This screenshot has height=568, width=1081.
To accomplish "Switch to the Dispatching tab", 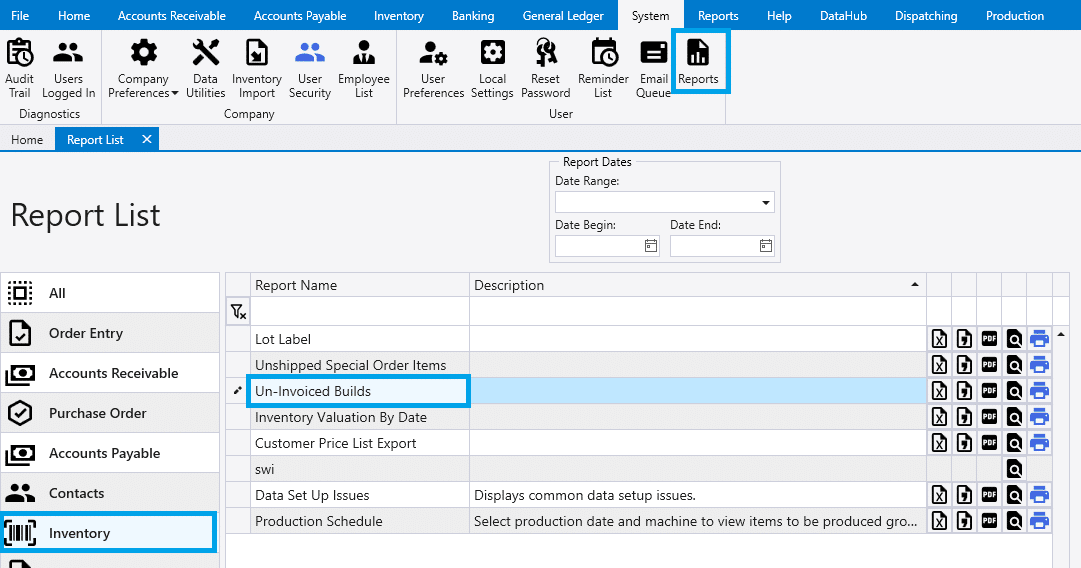I will 926,15.
